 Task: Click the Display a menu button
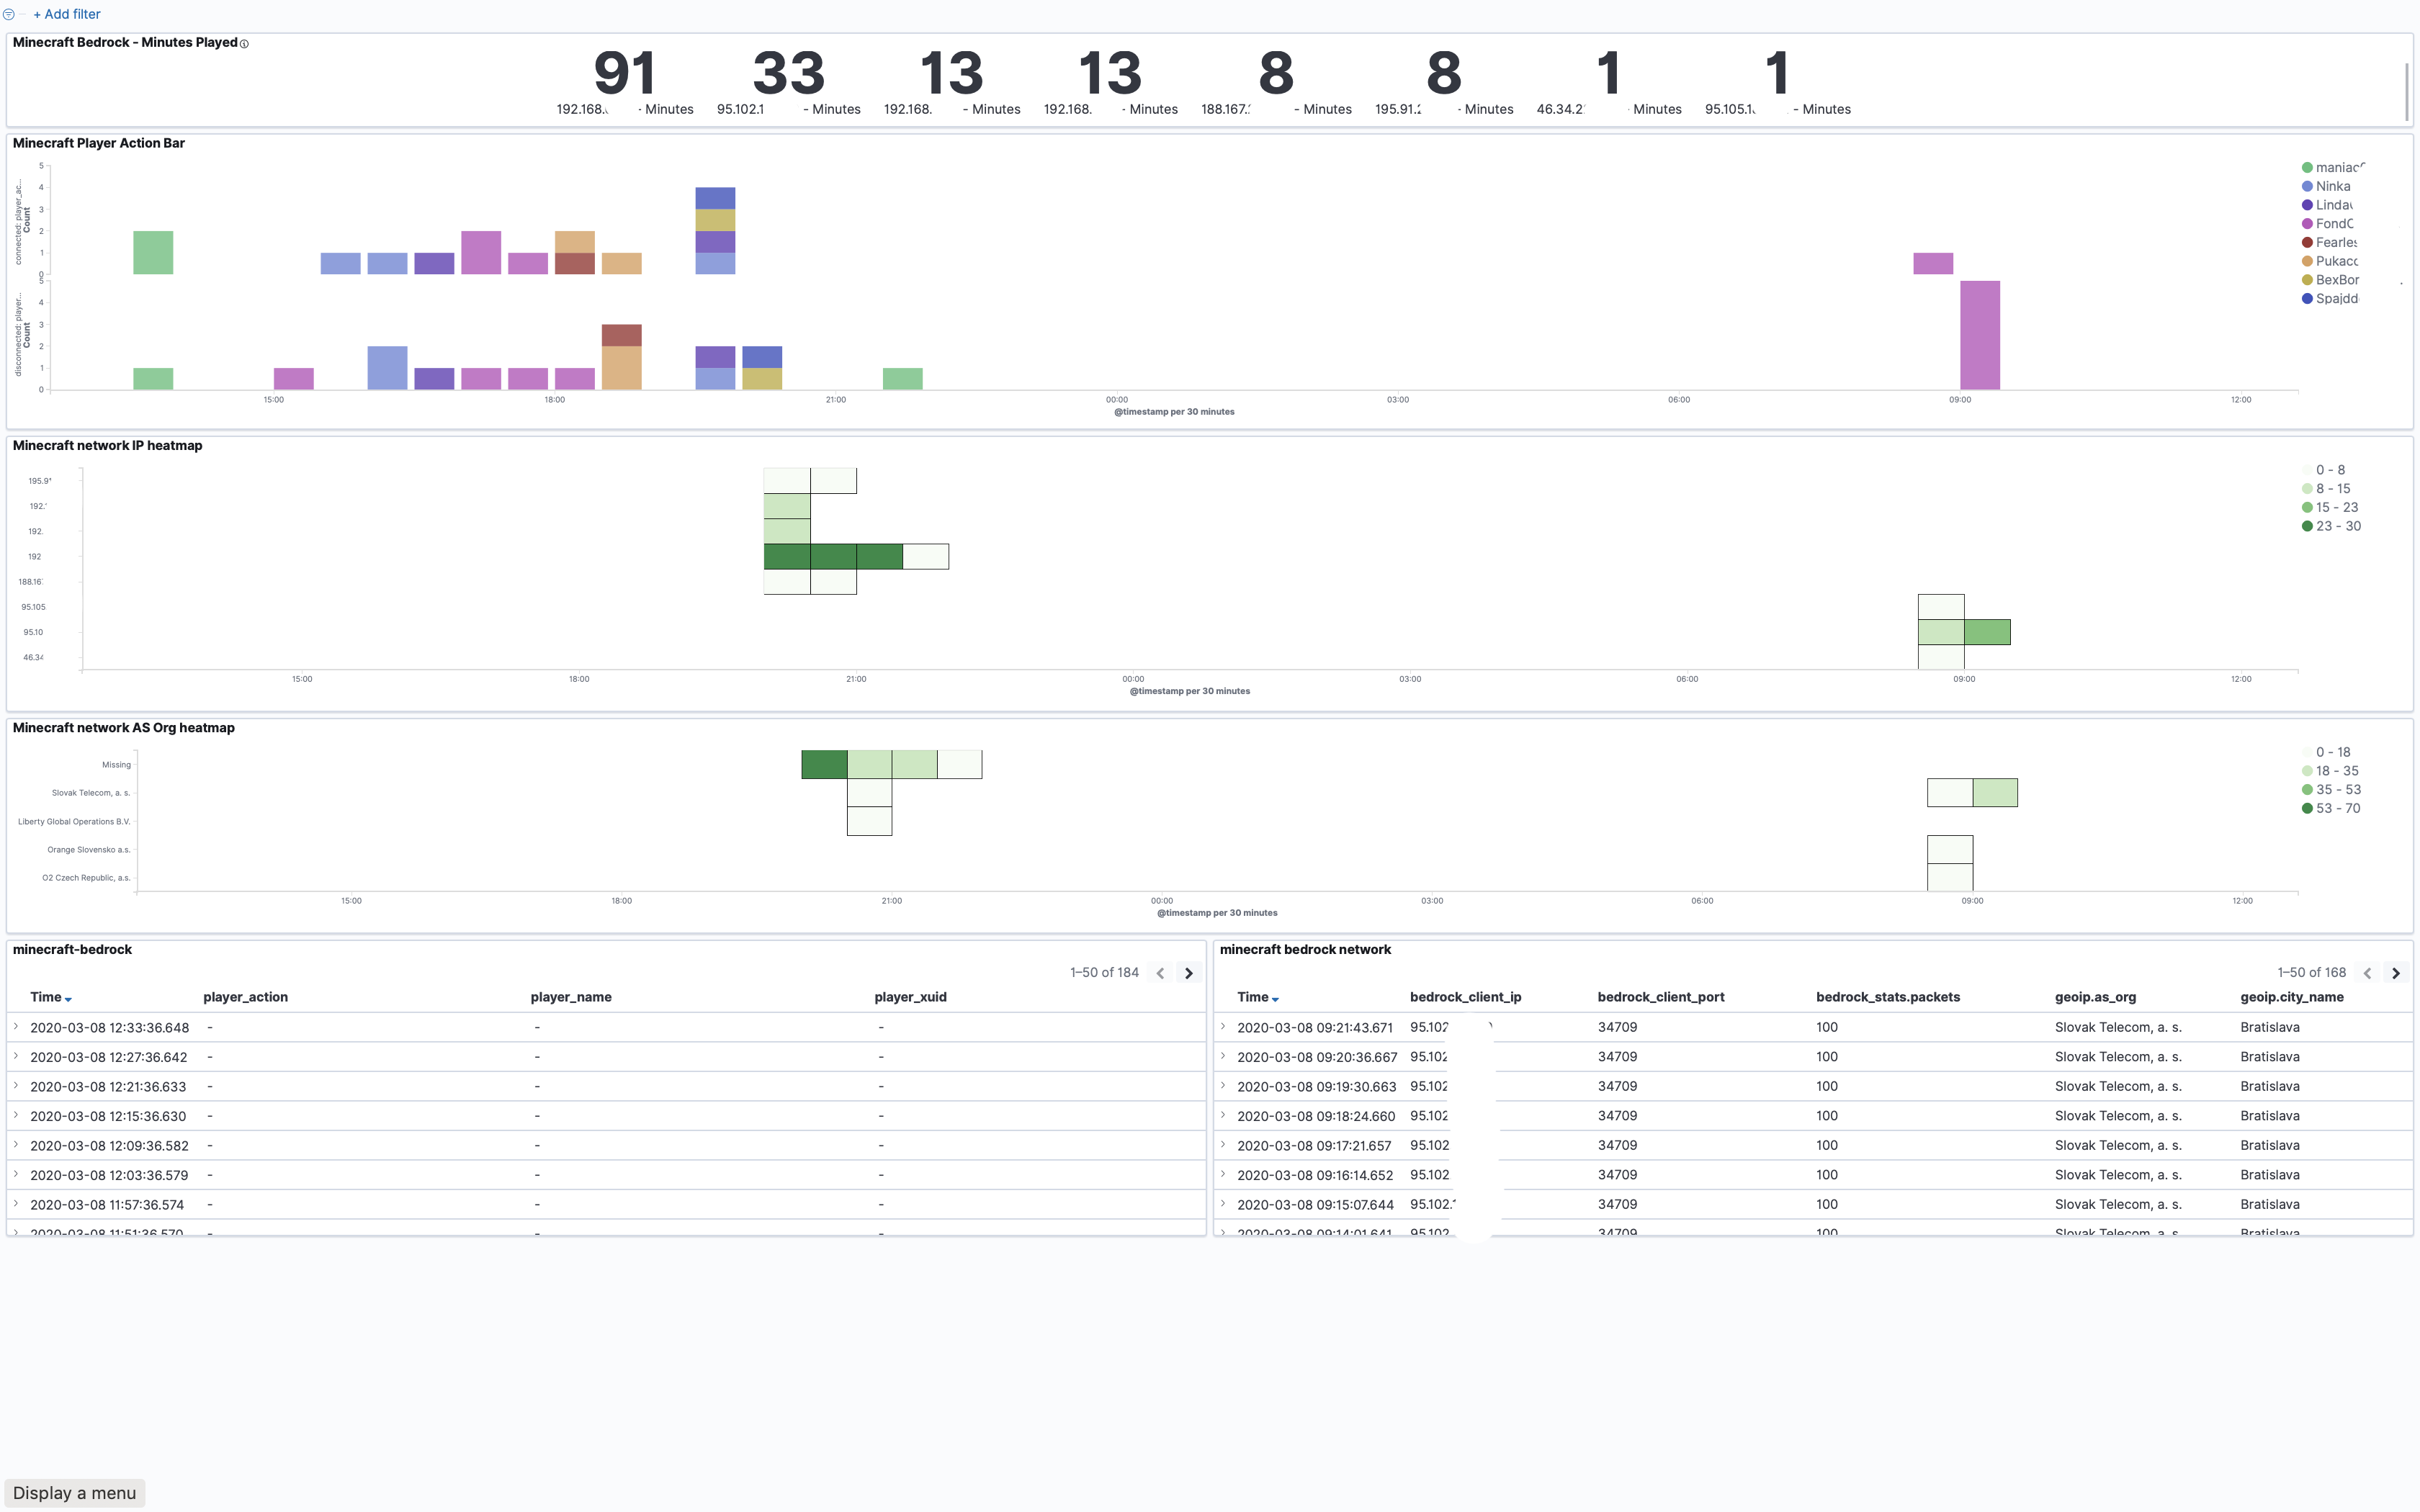74,1493
